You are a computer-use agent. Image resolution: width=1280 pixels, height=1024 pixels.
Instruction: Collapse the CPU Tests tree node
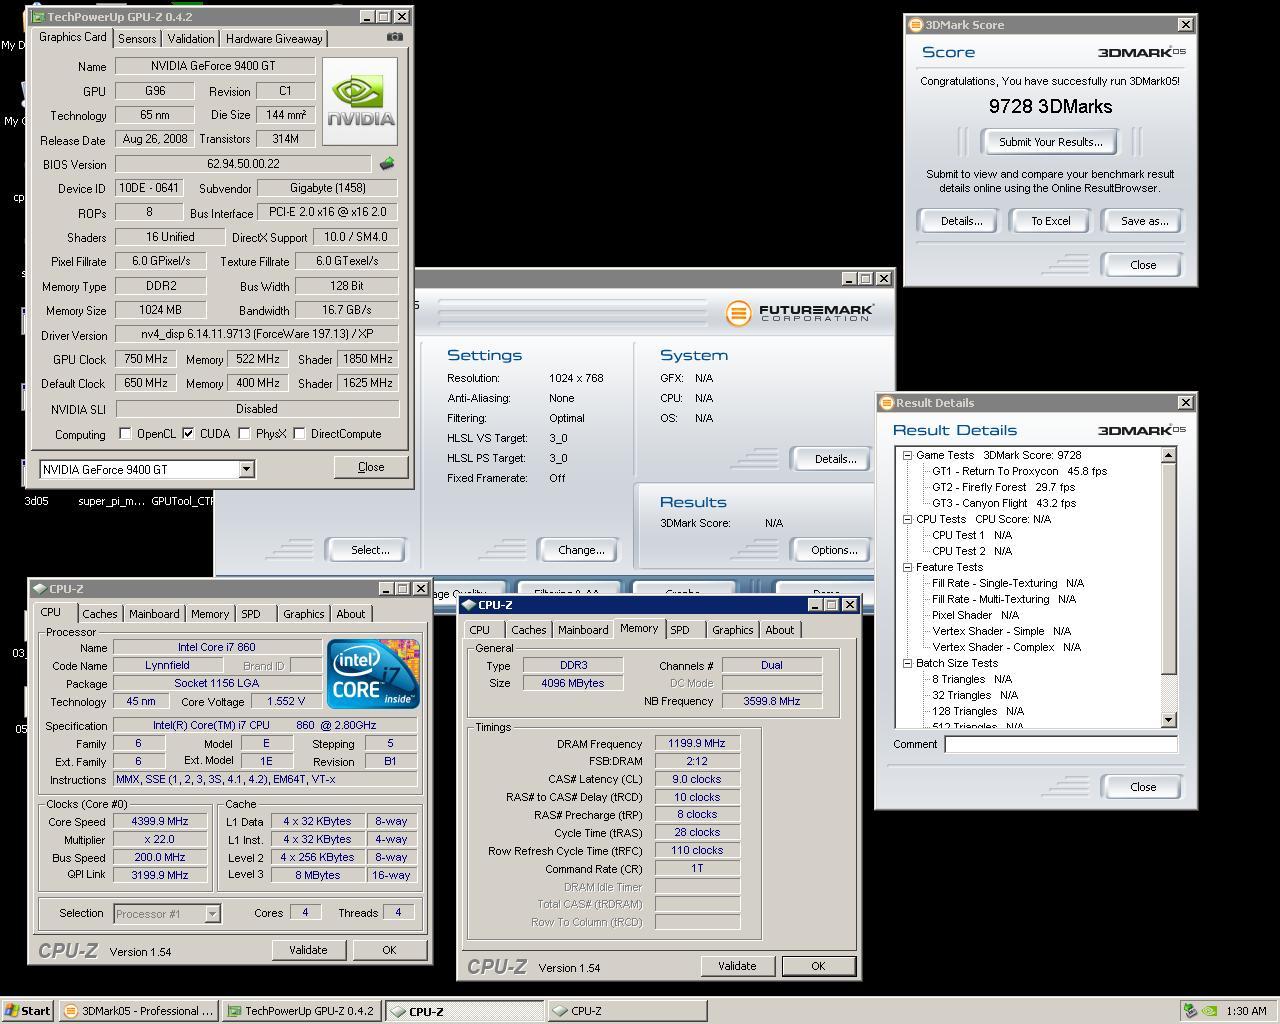907,519
